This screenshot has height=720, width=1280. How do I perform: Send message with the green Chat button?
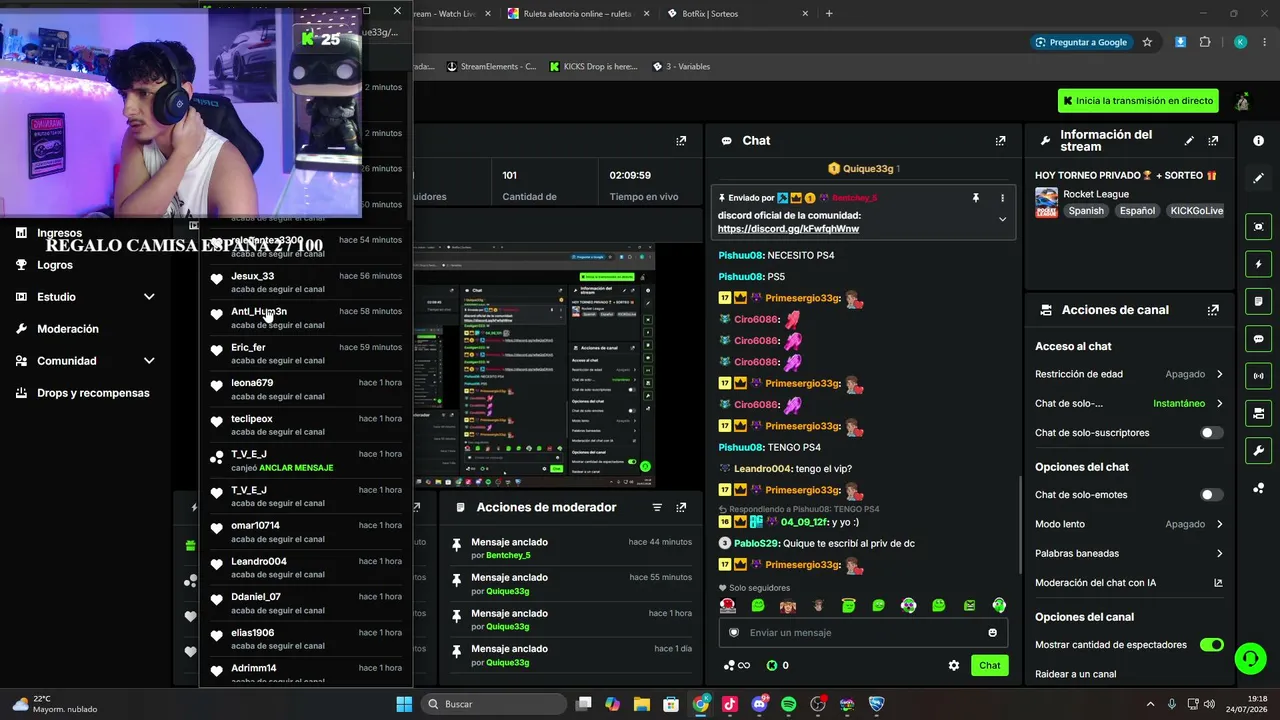click(x=989, y=665)
